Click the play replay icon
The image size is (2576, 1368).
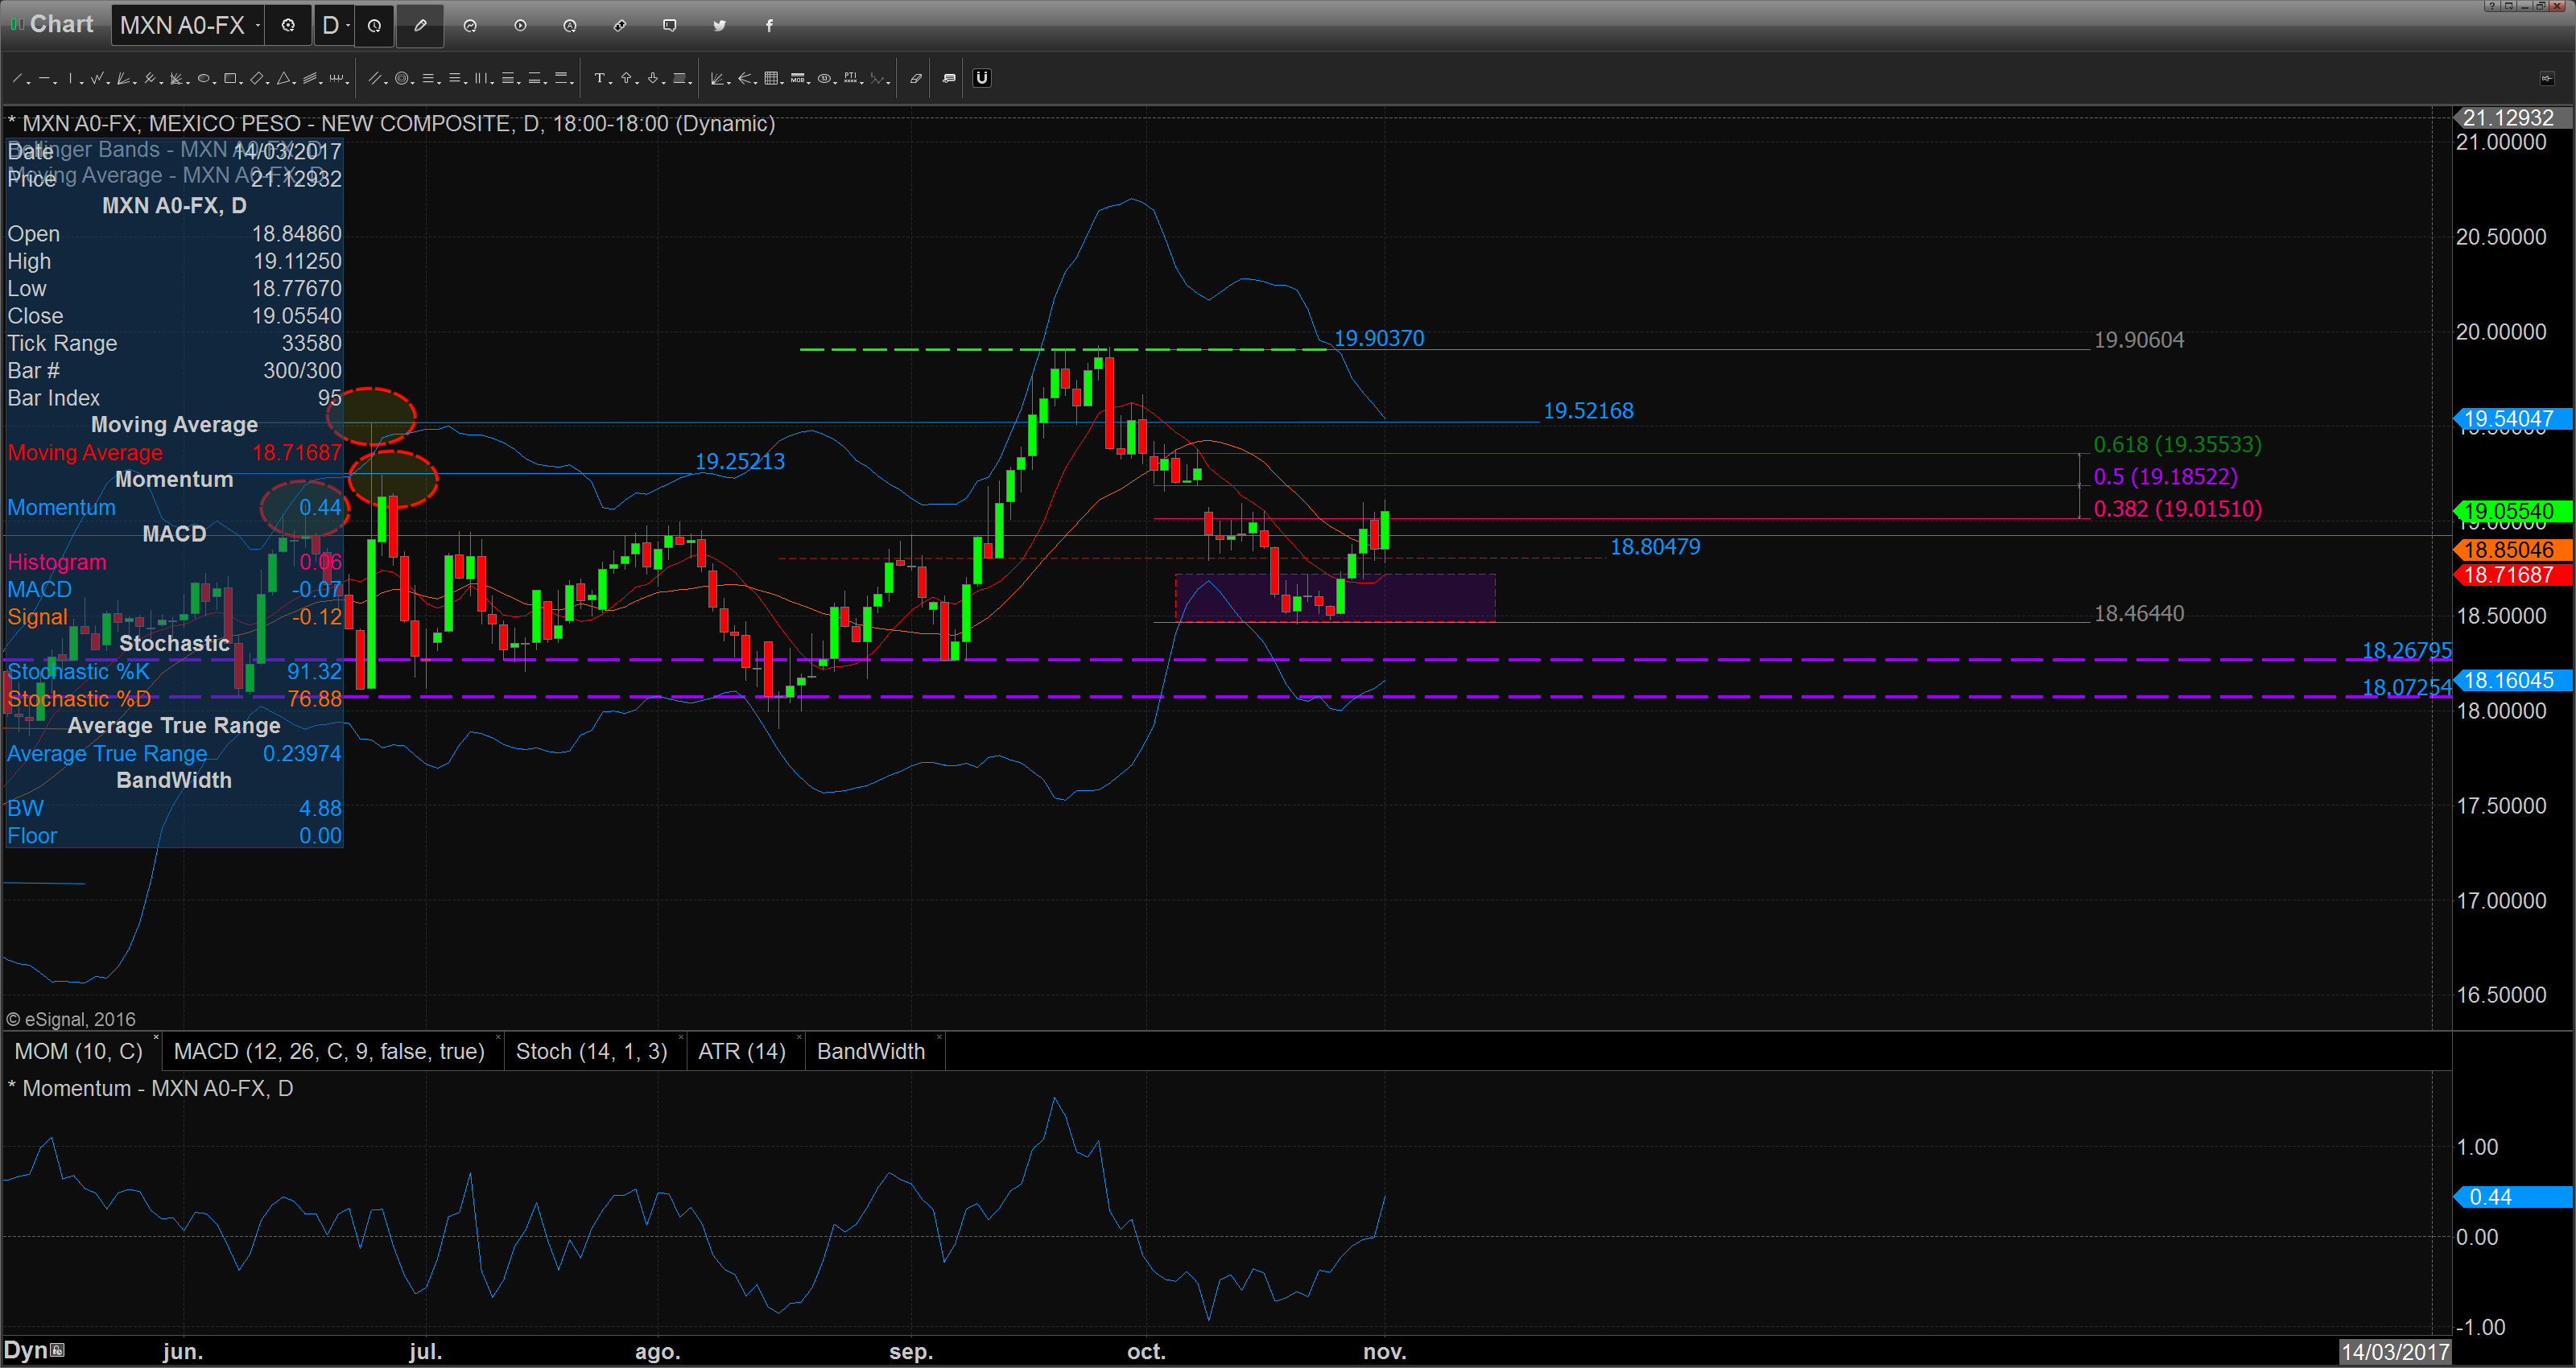(520, 25)
